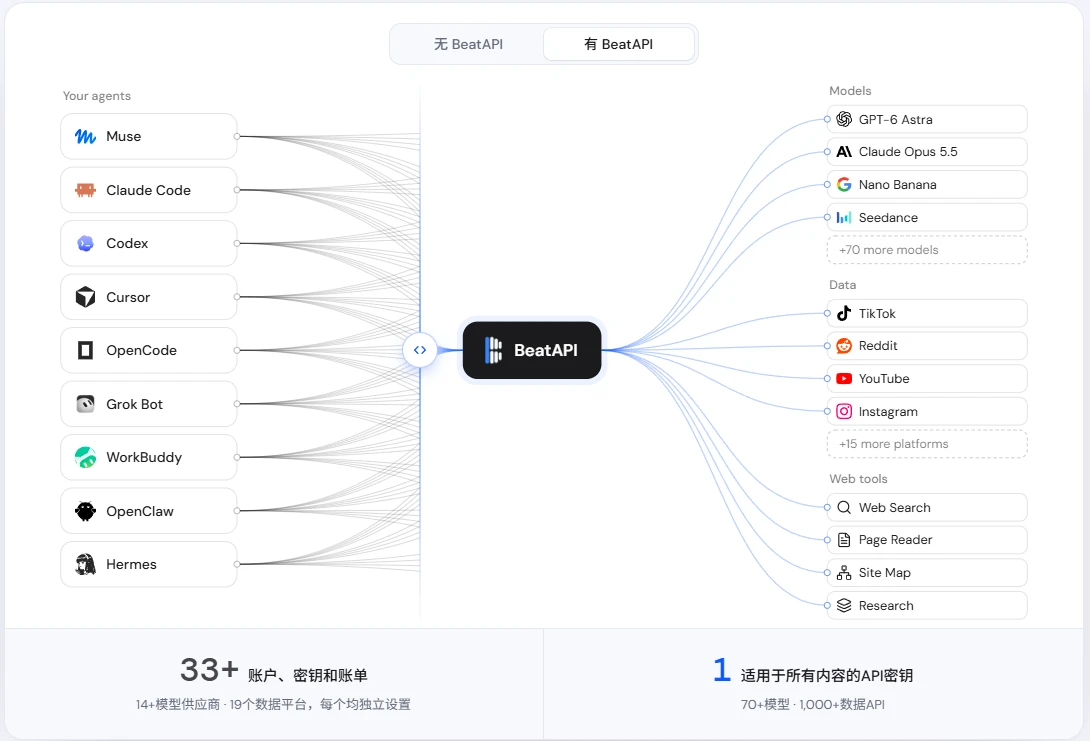Select the Grok Bot agent label
This screenshot has width=1090, height=741.
[134, 404]
